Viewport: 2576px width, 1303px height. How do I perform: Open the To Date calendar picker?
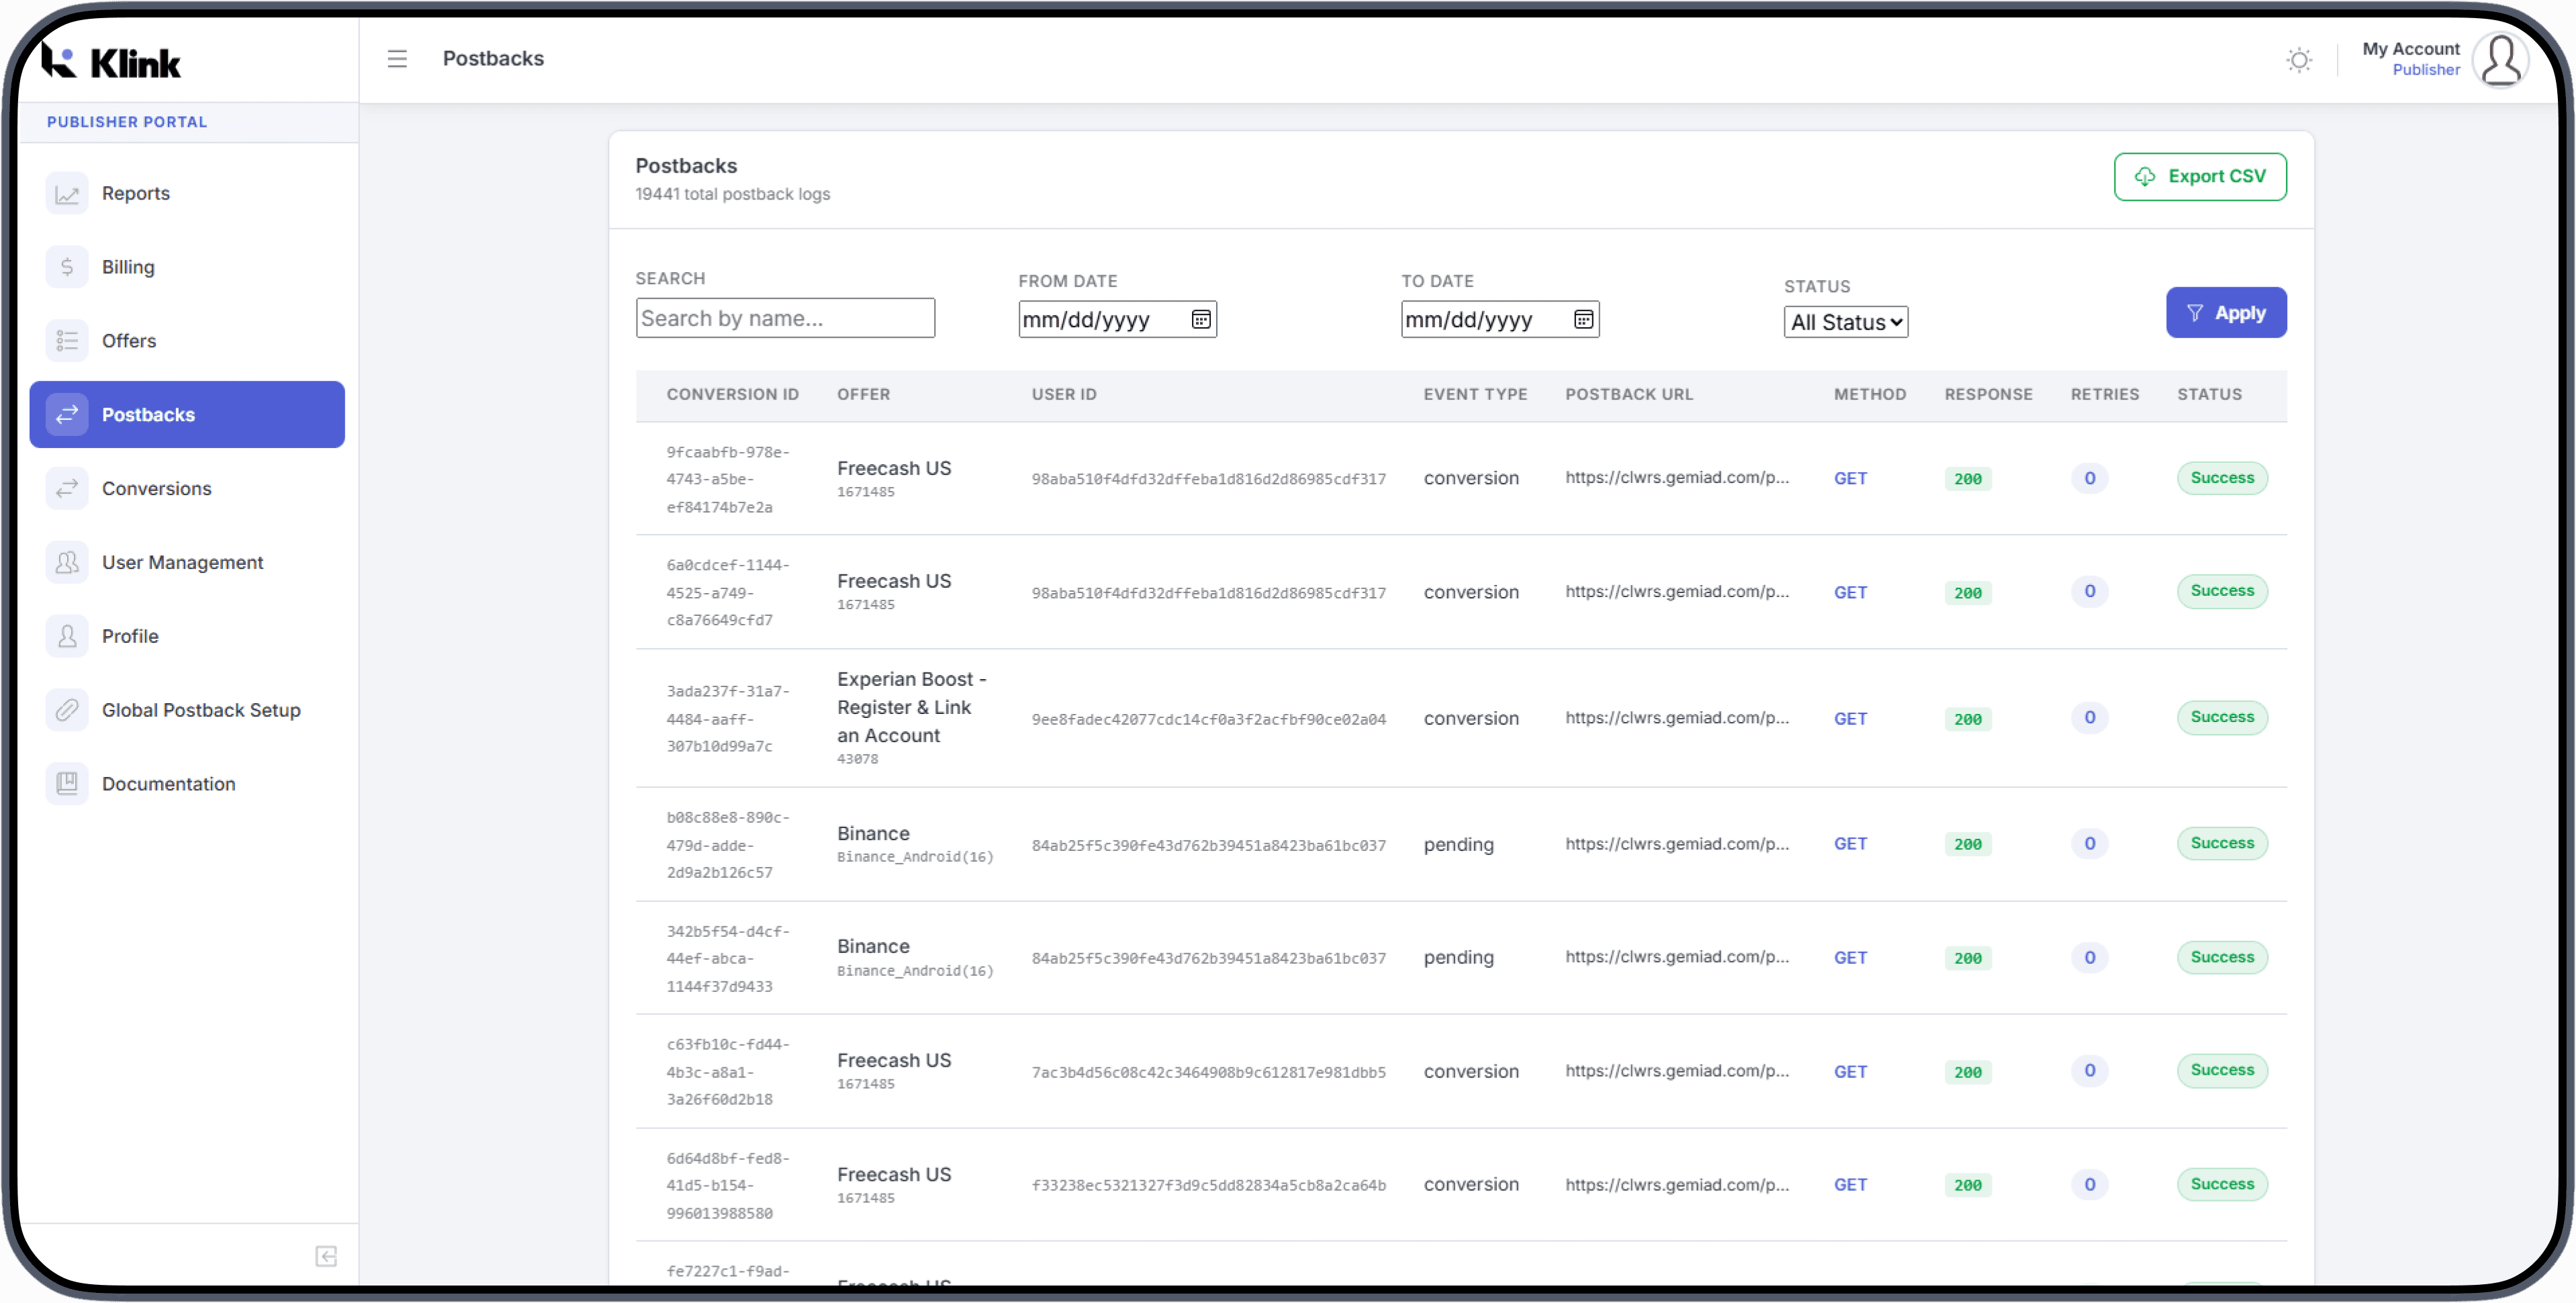coord(1584,319)
